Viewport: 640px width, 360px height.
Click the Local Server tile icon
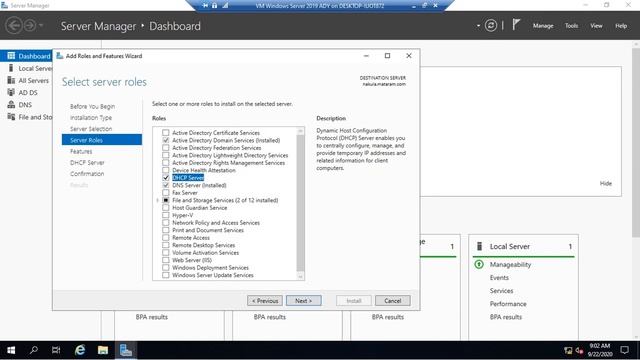point(480,246)
